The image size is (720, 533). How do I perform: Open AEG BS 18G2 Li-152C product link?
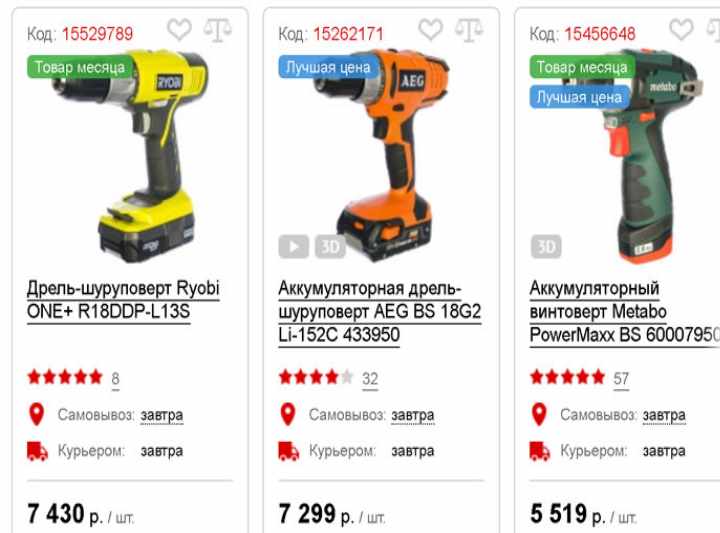pos(380,312)
